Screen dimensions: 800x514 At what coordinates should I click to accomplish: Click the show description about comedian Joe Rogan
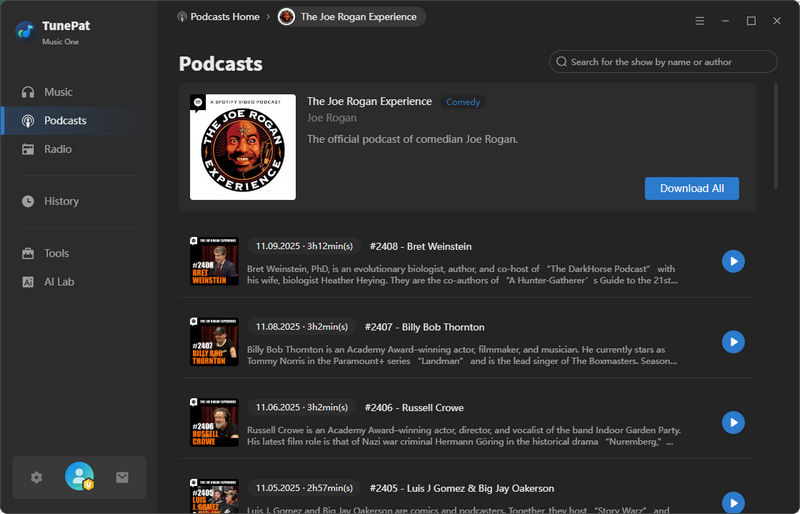412,139
